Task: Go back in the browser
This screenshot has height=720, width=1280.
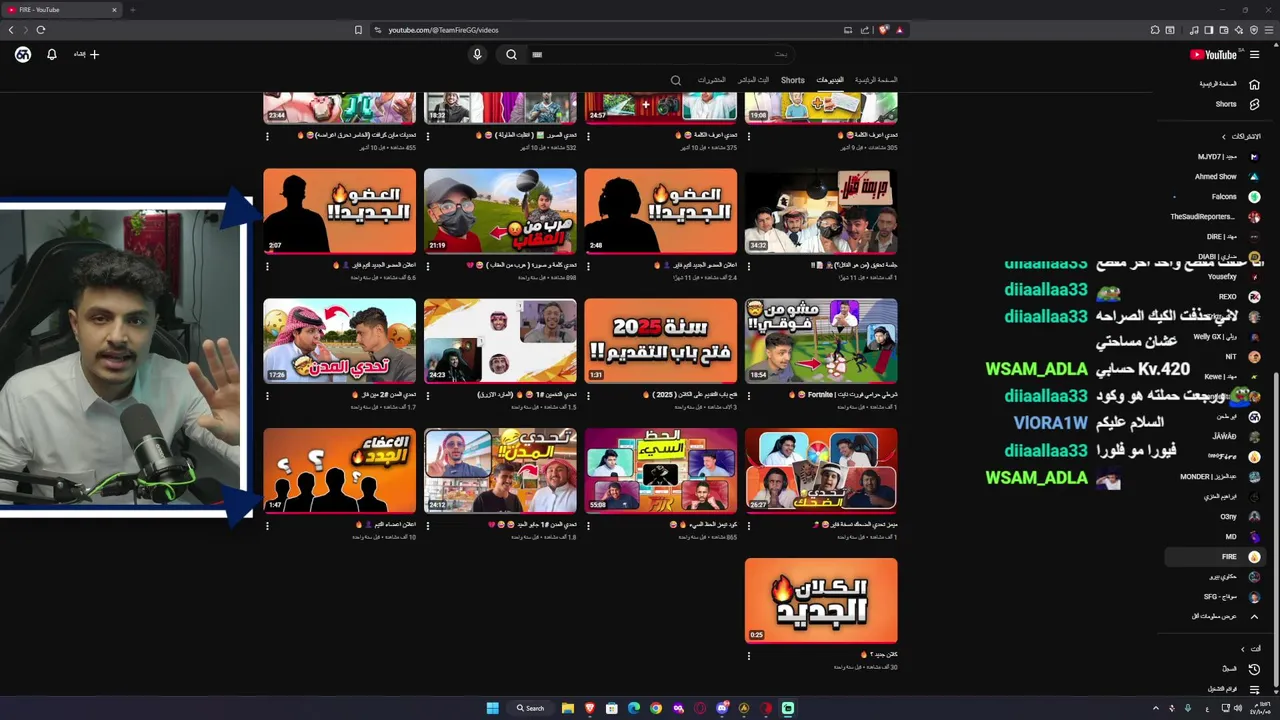Action: pyautogui.click(x=11, y=30)
